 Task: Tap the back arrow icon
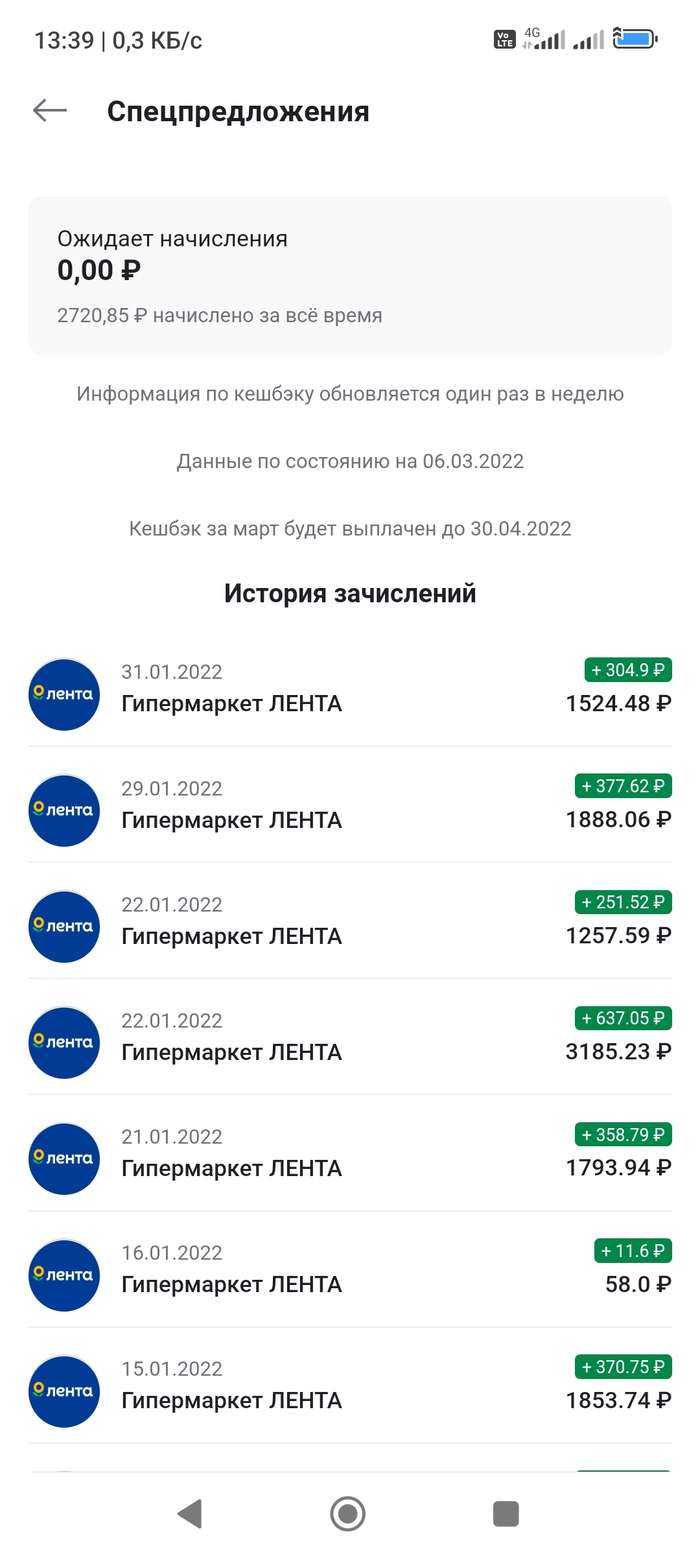click(49, 111)
